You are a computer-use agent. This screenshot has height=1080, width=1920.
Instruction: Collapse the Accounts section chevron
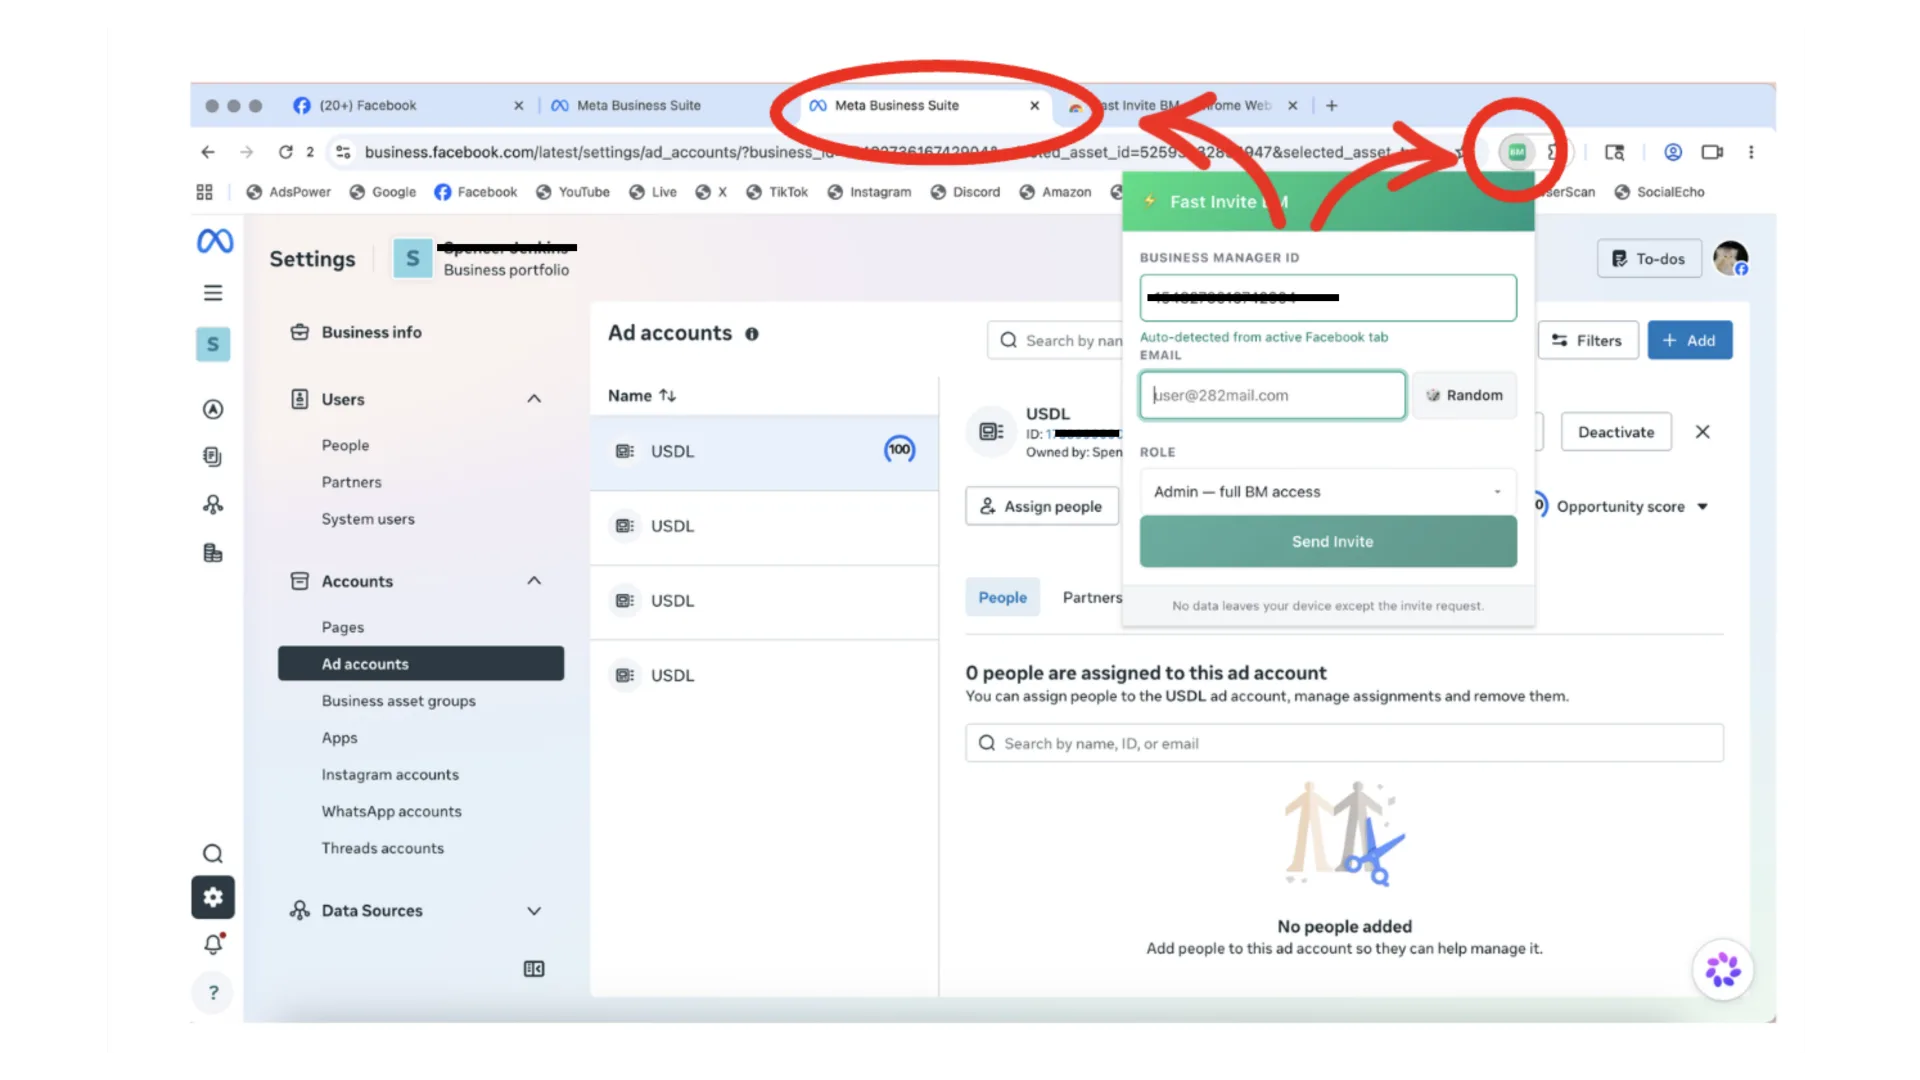coord(534,581)
